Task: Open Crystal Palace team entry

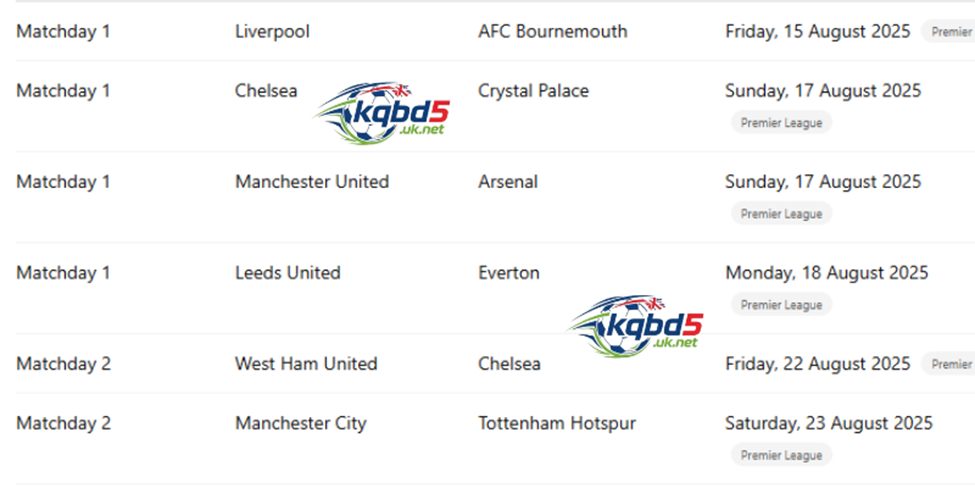Action: tap(533, 91)
